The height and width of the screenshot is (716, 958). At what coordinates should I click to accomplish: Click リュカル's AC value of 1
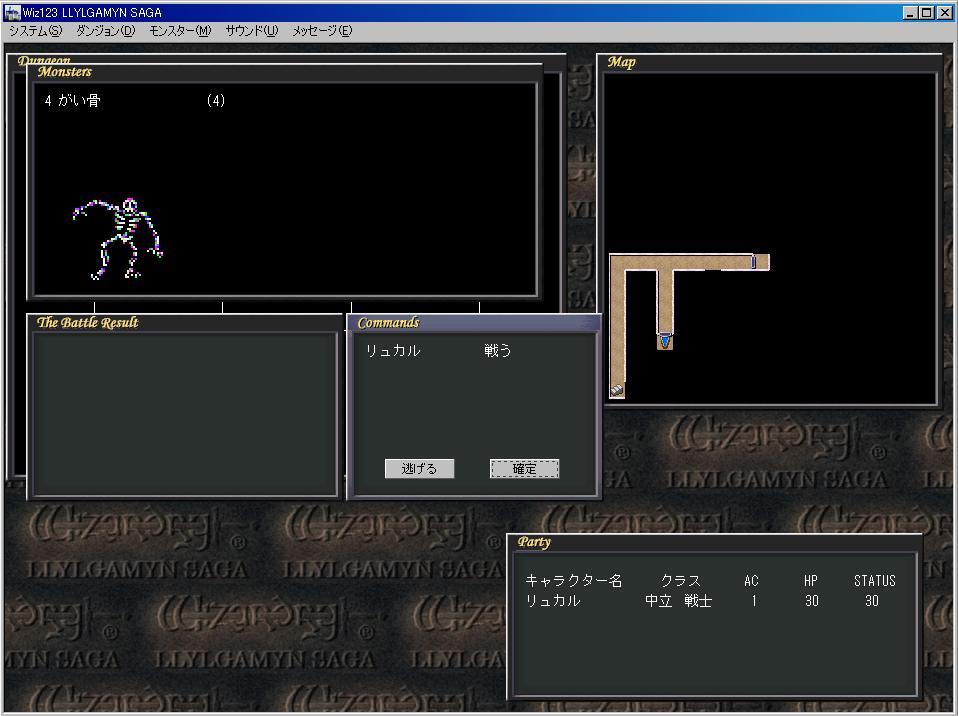click(x=754, y=601)
